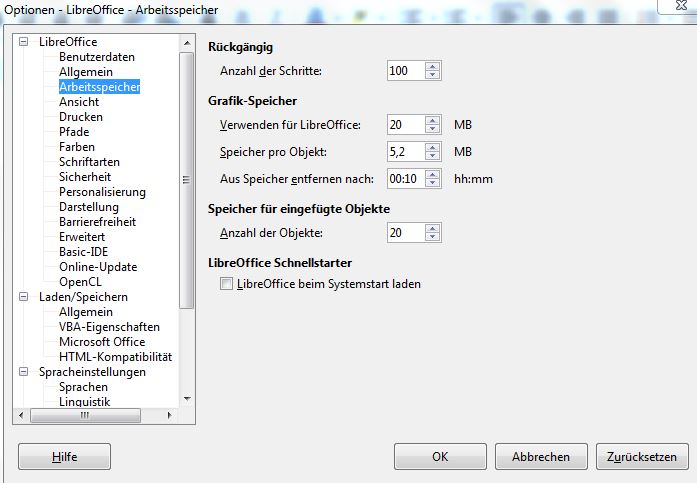This screenshot has height=483, width=697.
Task: Select the Arbeitsspeicher tree entry
Action: (x=100, y=87)
